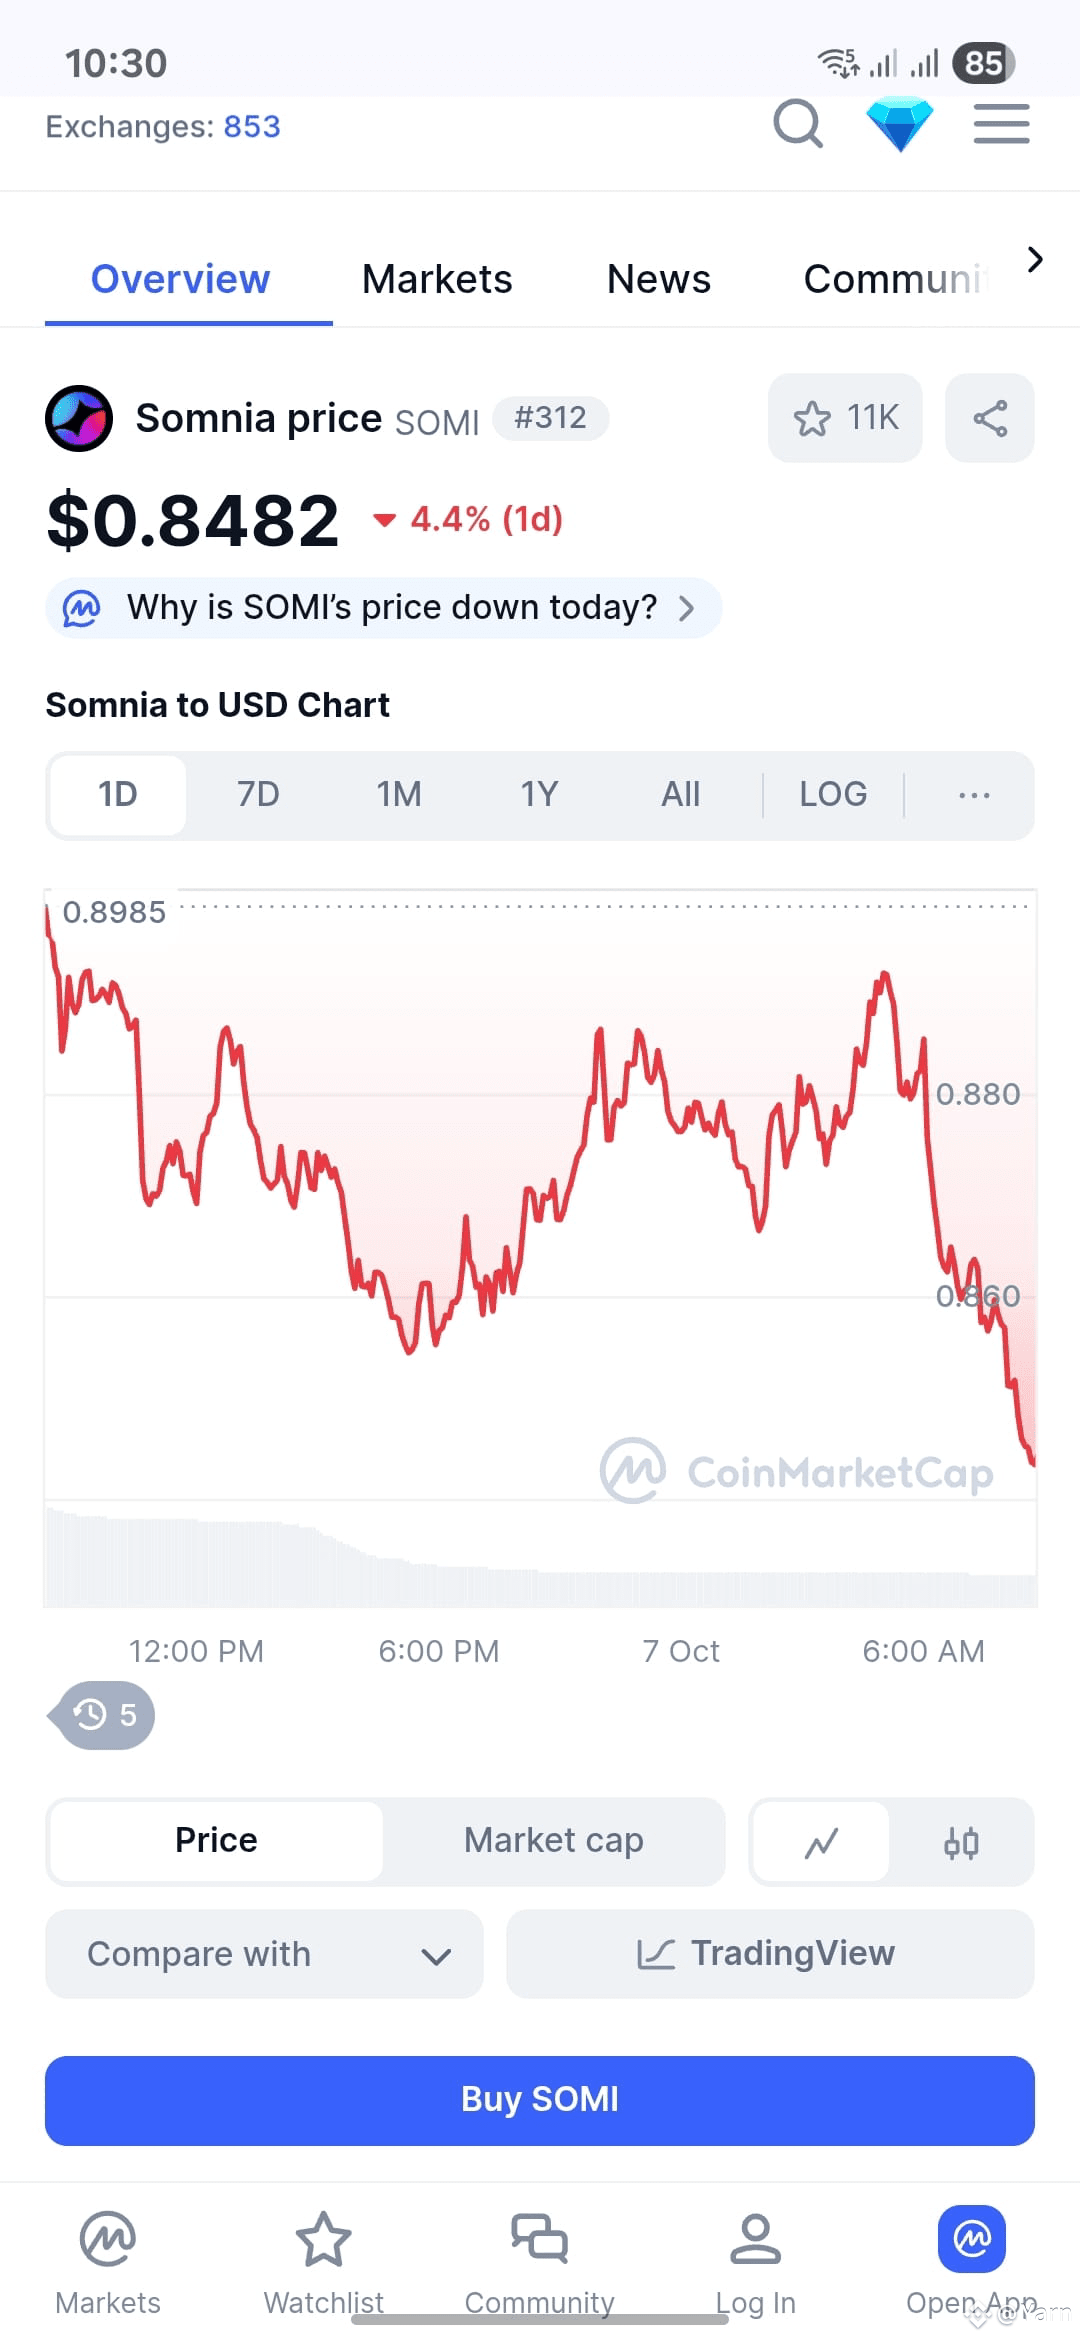The width and height of the screenshot is (1080, 2340).
Task: Open more chart options ellipsis
Action: point(973,795)
